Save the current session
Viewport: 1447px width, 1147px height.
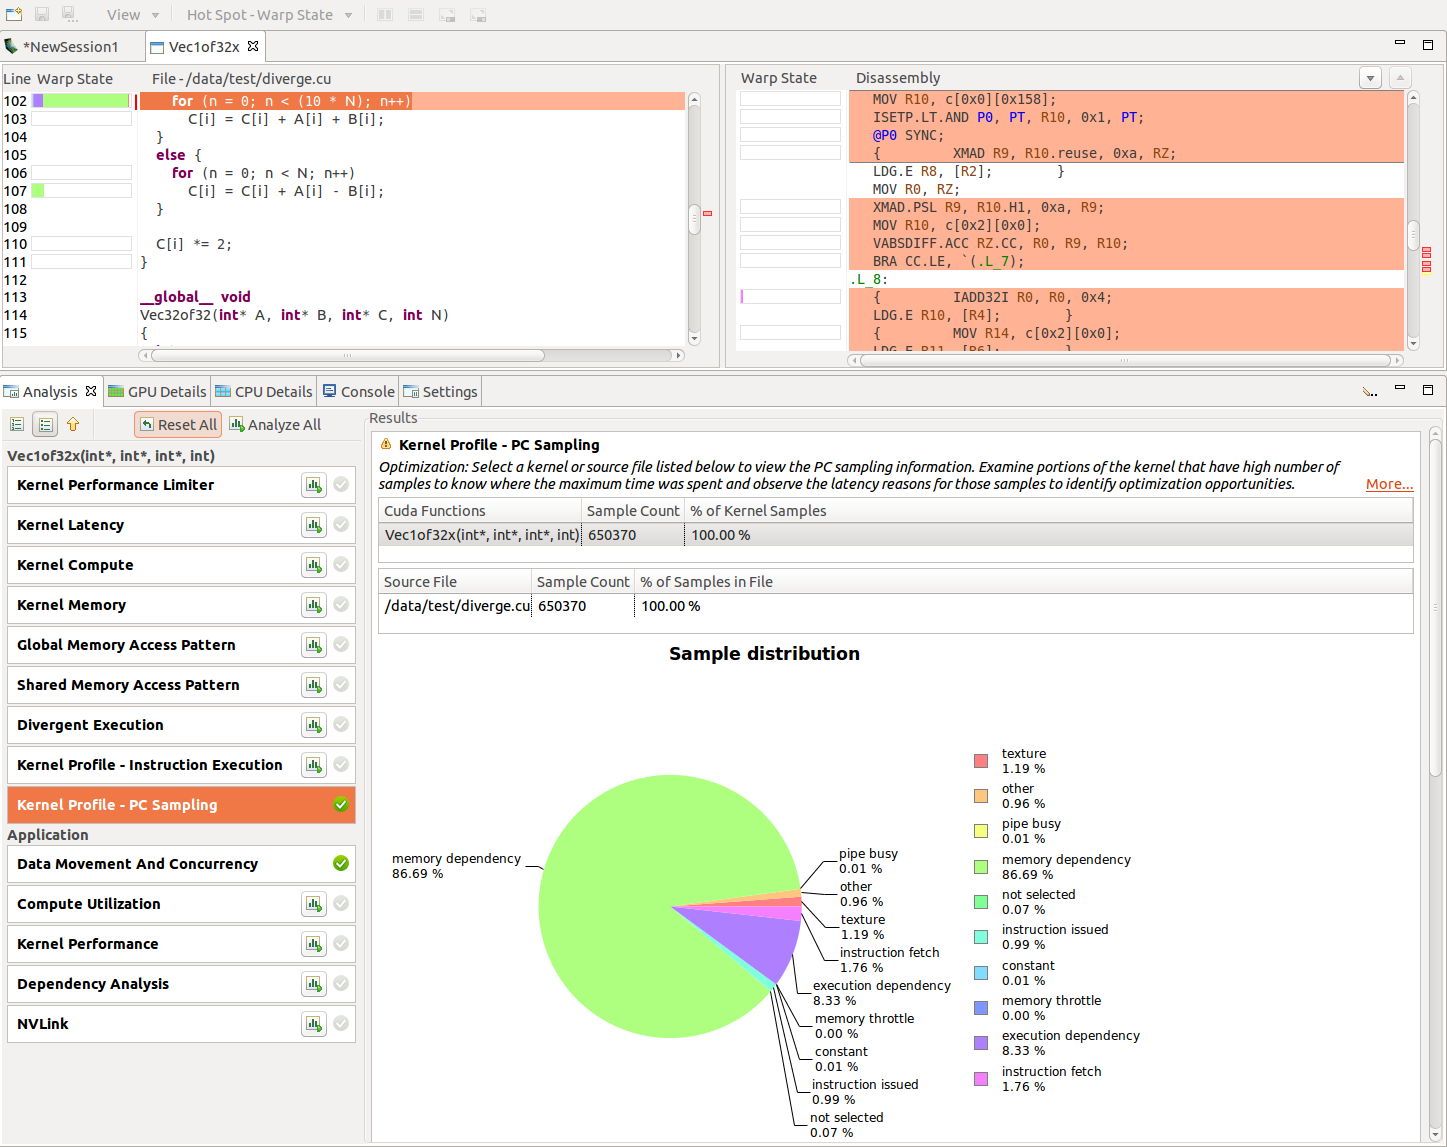[x=40, y=14]
